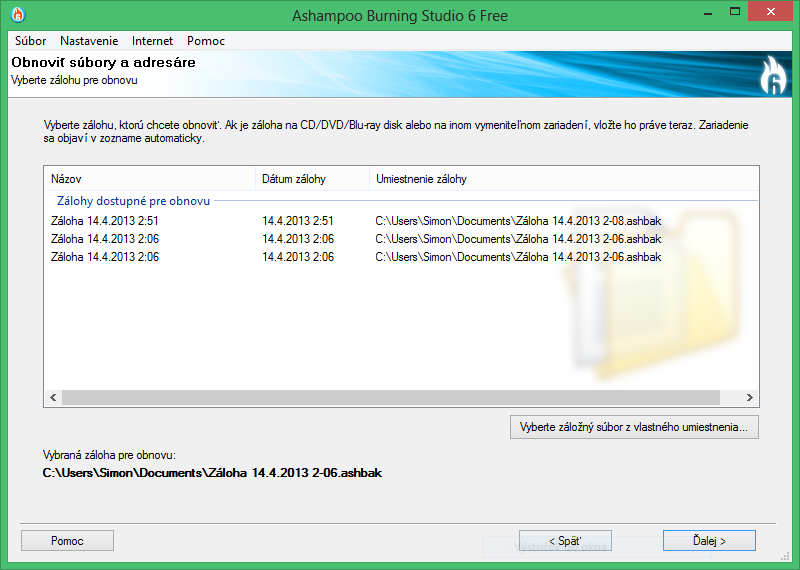
Task: Close the Ashampoo Burning Studio window
Action: point(770,12)
